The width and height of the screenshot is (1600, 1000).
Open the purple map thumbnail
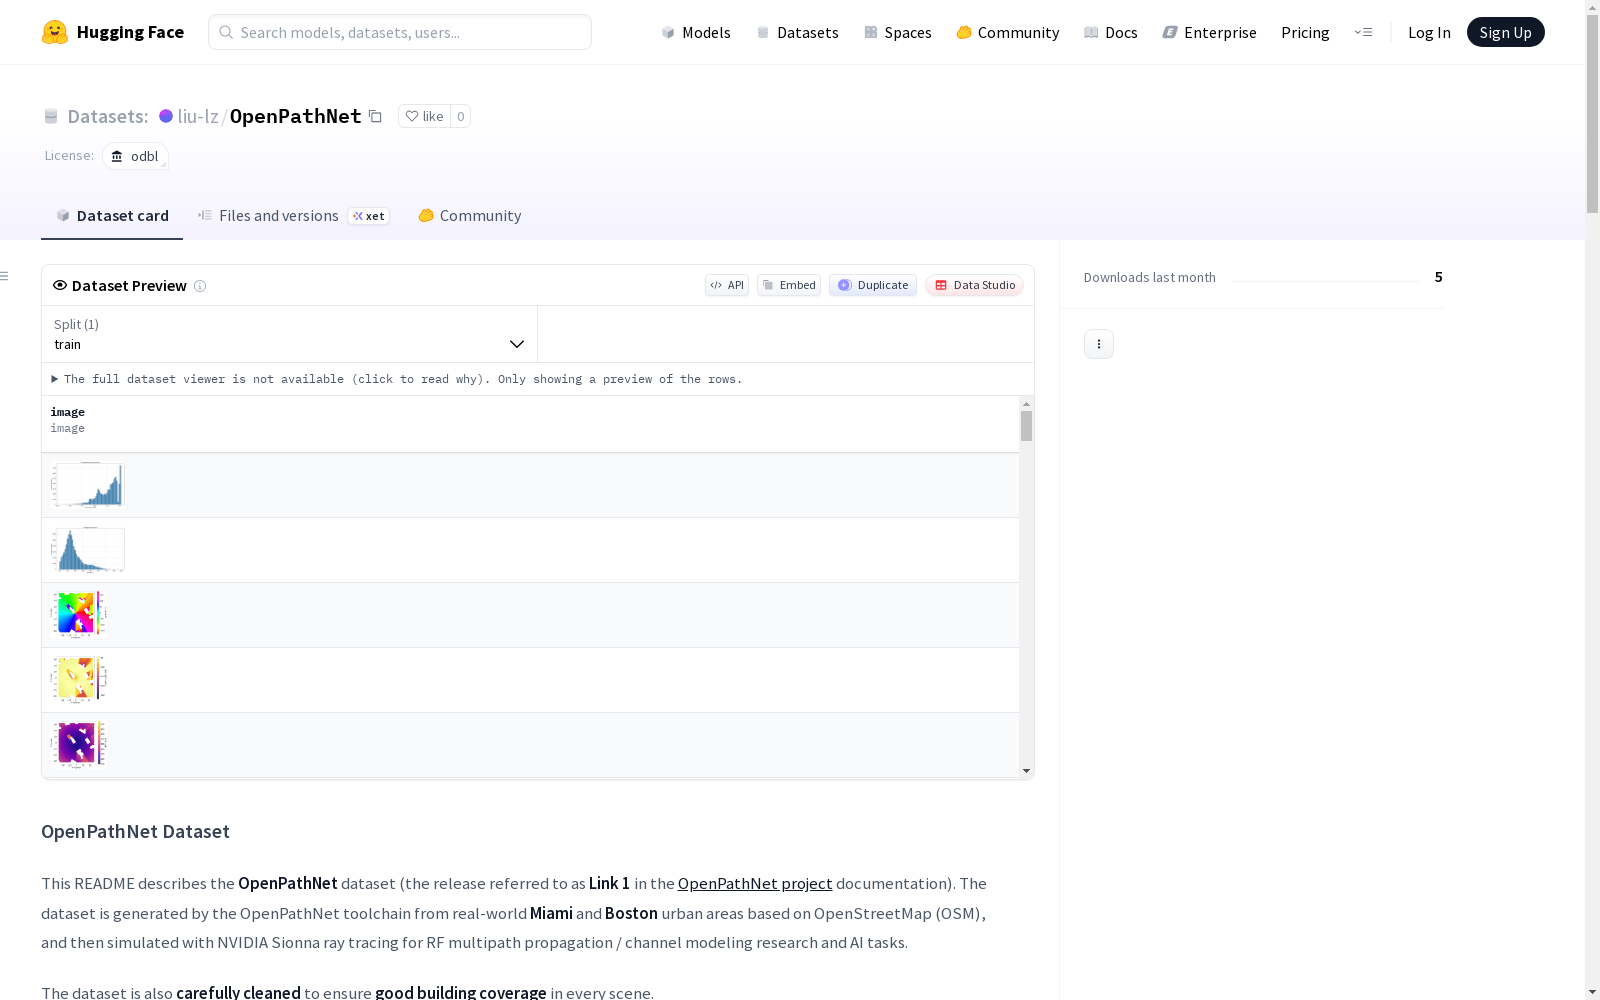pos(78,745)
